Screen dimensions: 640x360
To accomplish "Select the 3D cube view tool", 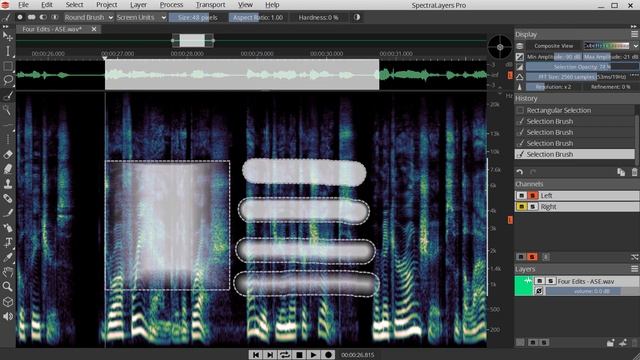I will tap(8, 302).
